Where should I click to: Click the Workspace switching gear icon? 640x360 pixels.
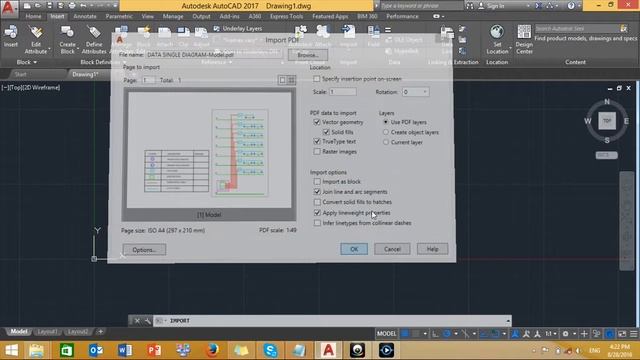tap(565, 333)
